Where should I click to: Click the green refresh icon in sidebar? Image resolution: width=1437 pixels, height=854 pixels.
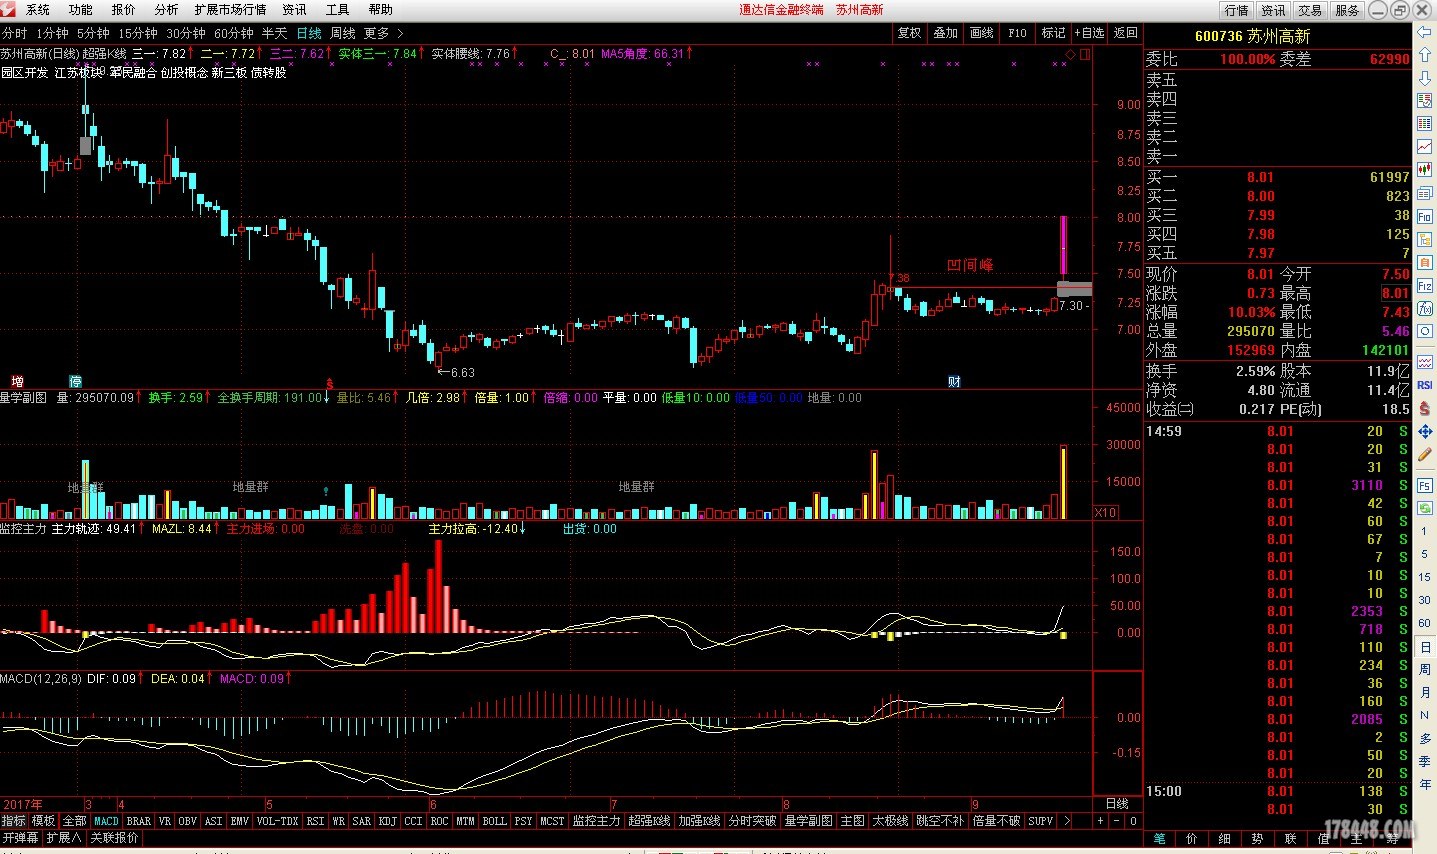point(1425,508)
